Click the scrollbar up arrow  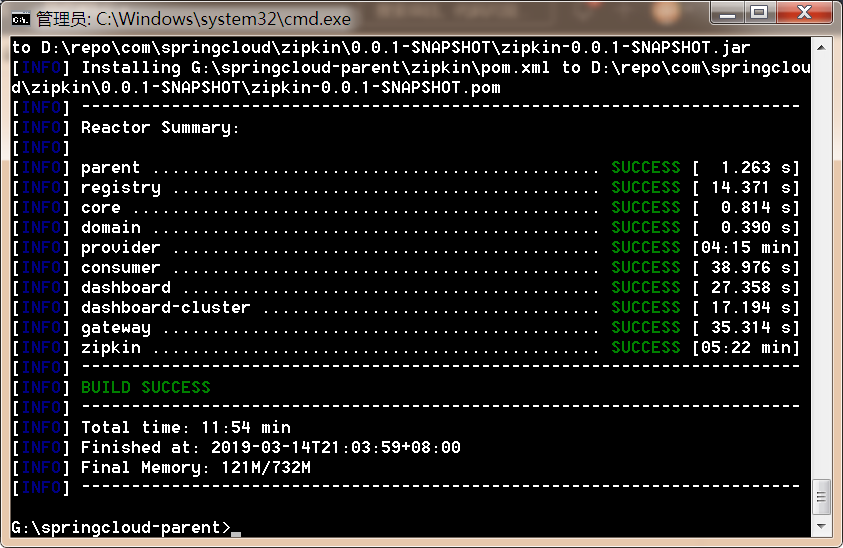tap(821, 48)
